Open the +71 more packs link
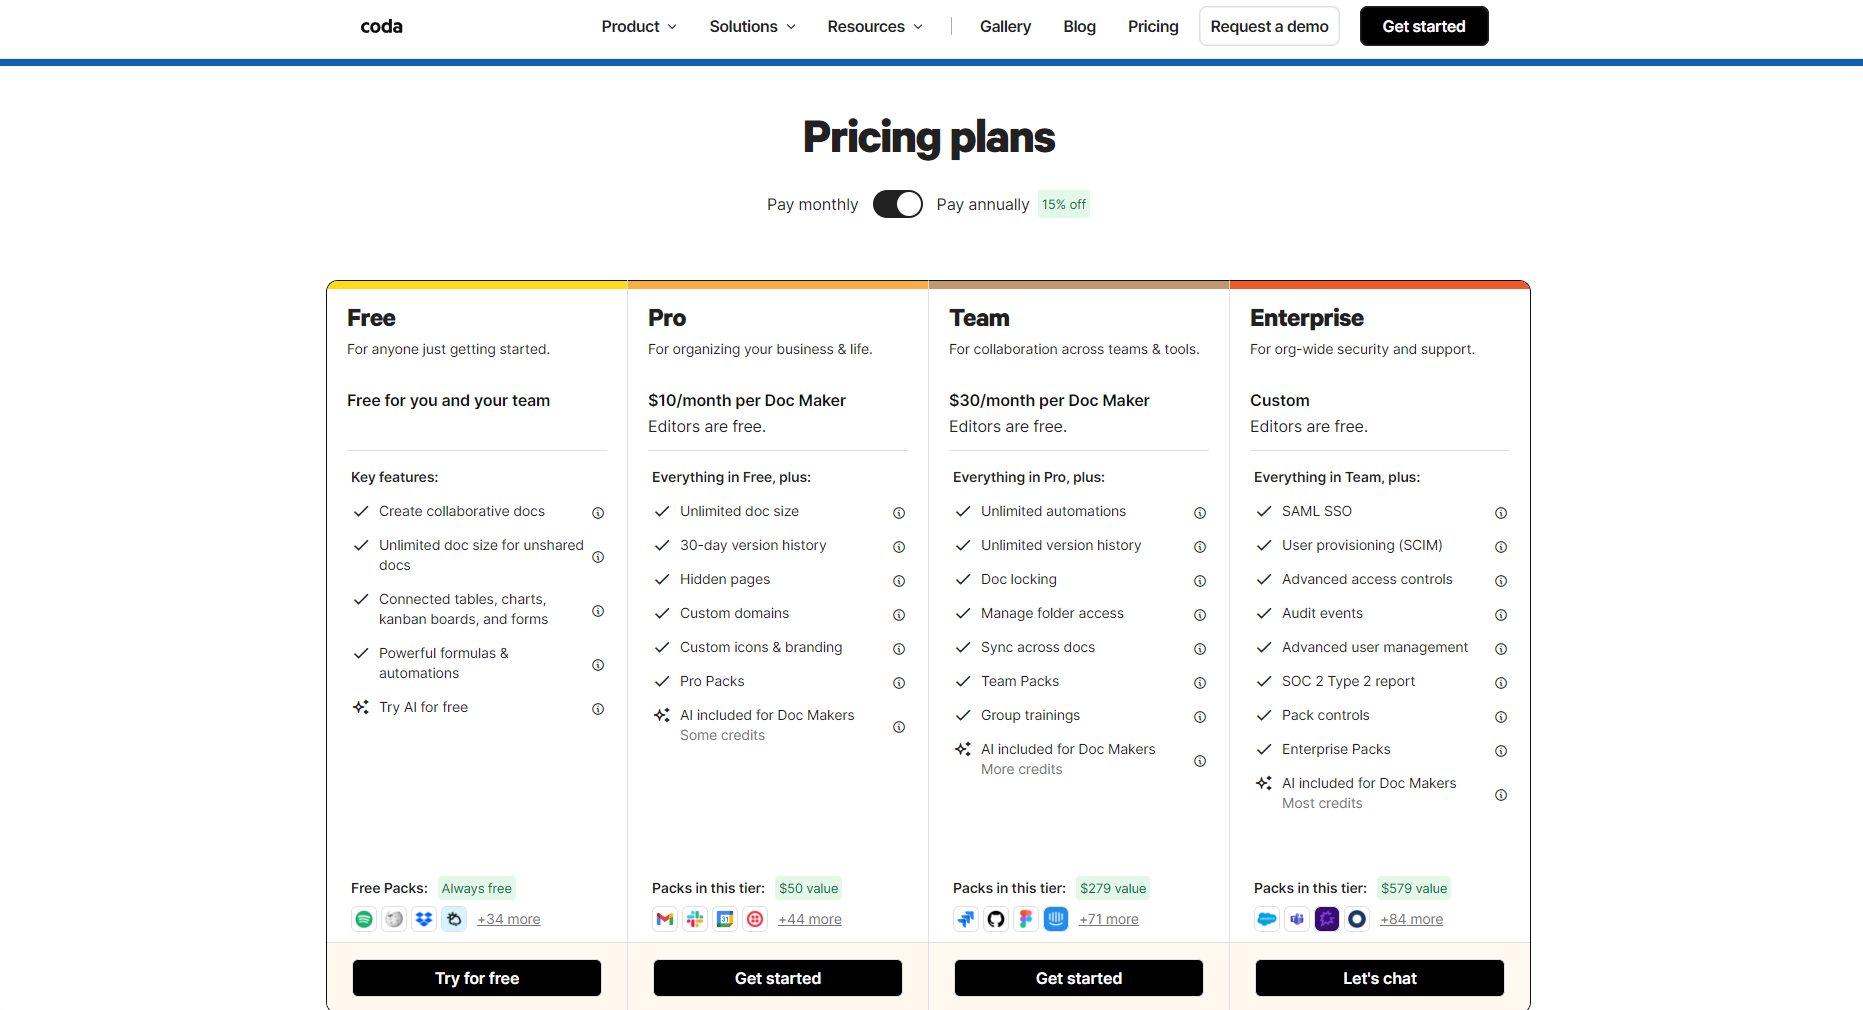Image resolution: width=1863 pixels, height=1010 pixels. tap(1109, 920)
